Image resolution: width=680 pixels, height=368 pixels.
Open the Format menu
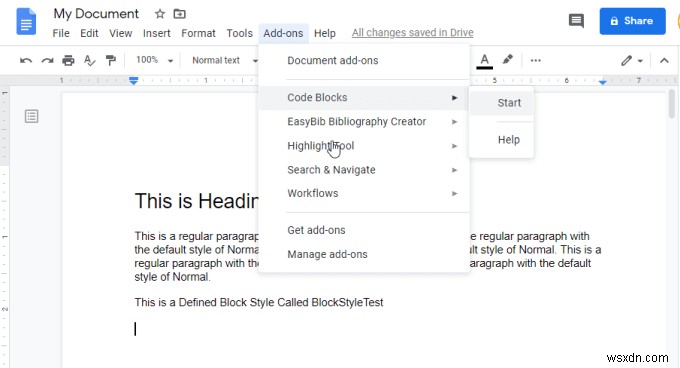pyautogui.click(x=198, y=33)
